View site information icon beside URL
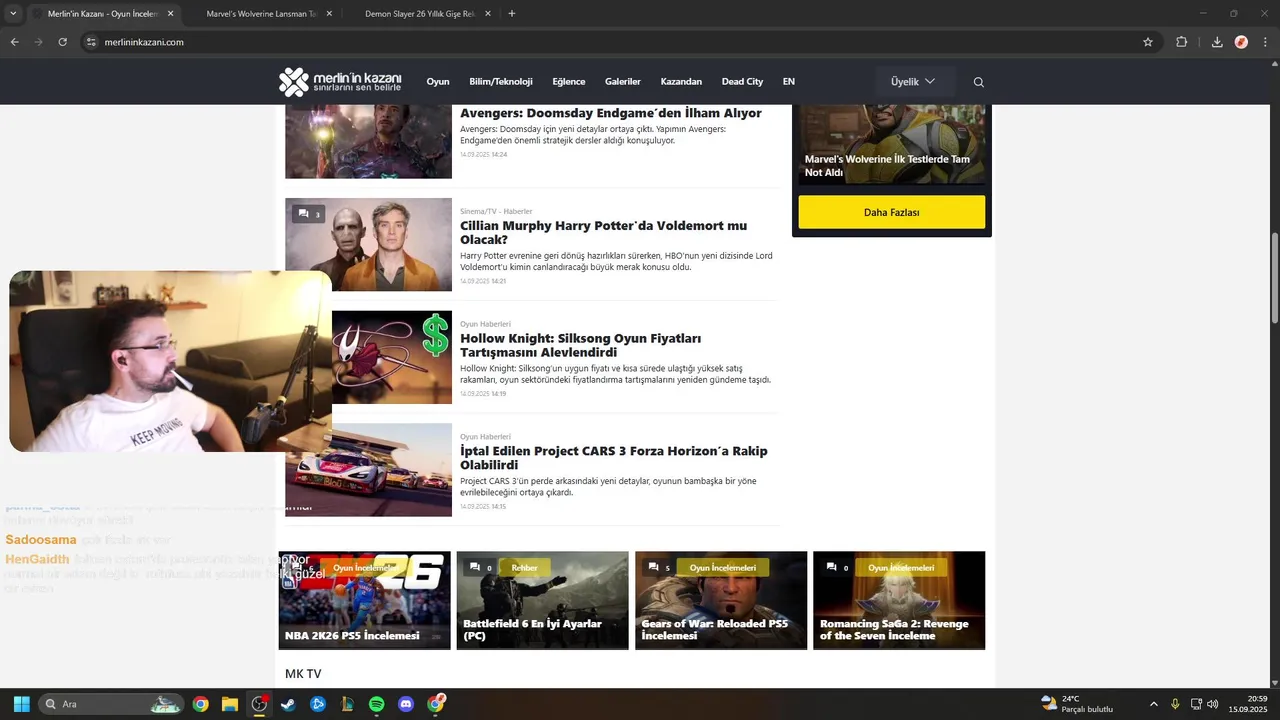The height and width of the screenshot is (720, 1280). point(91,42)
